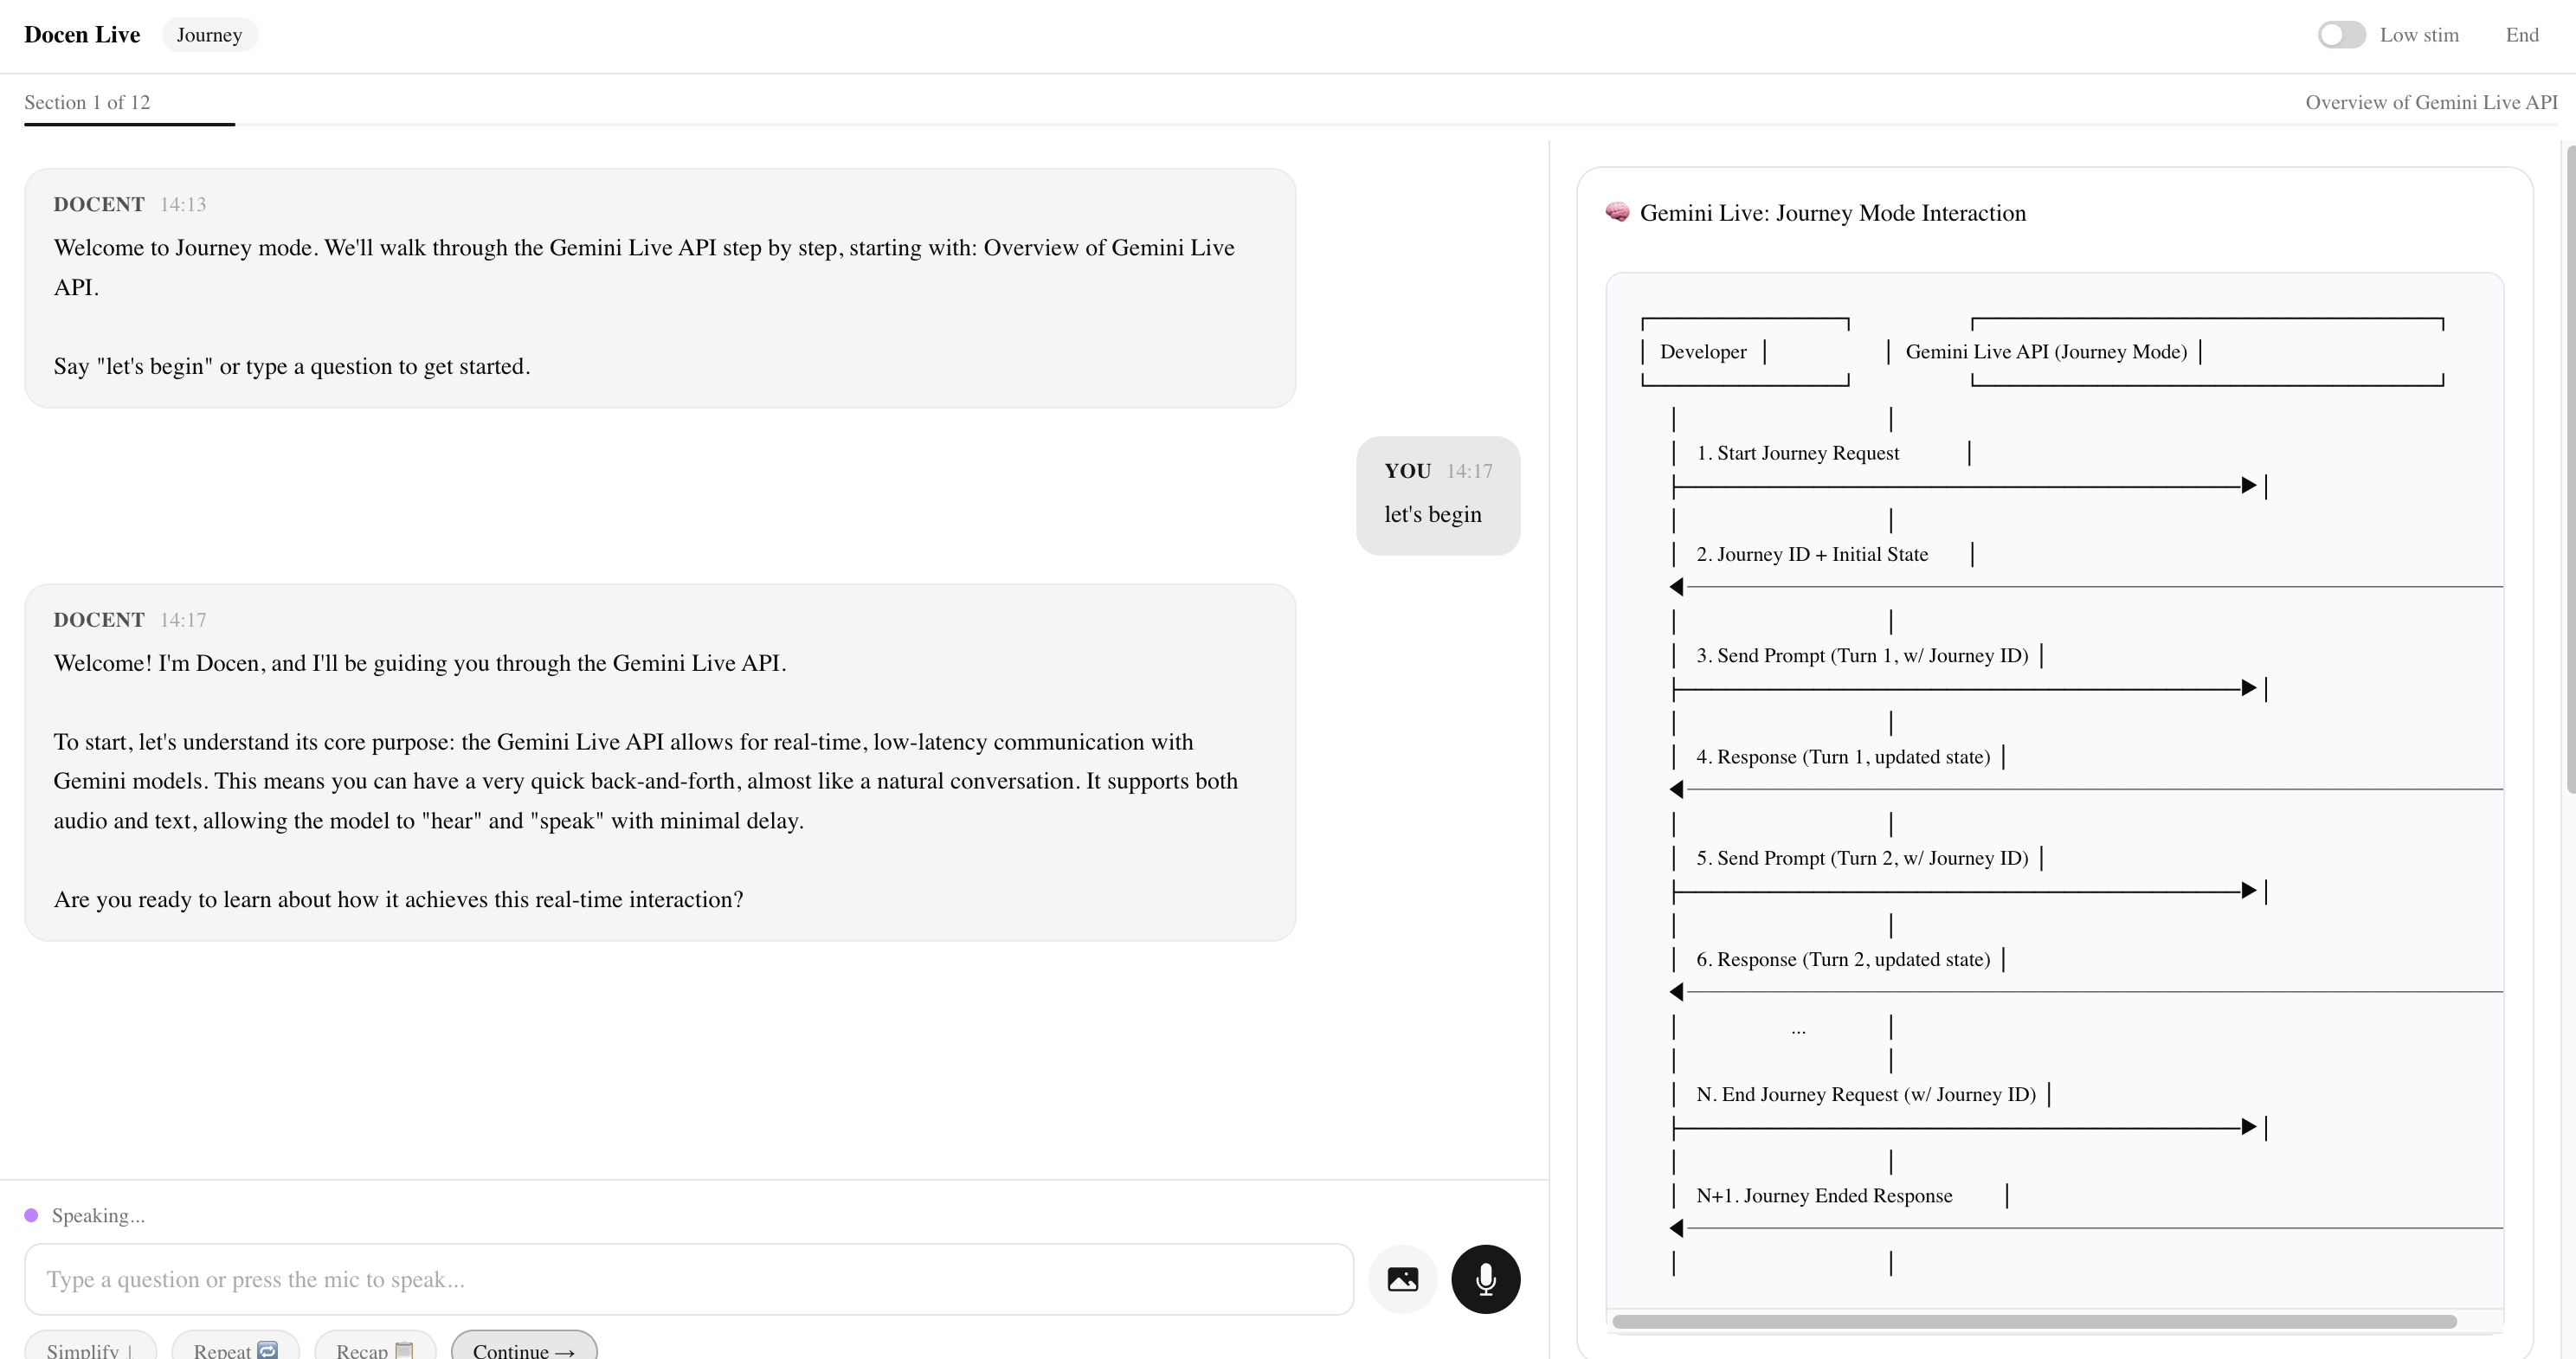The height and width of the screenshot is (1359, 2576).
Task: Click the "let's begin" user message bubble
Action: (1438, 495)
